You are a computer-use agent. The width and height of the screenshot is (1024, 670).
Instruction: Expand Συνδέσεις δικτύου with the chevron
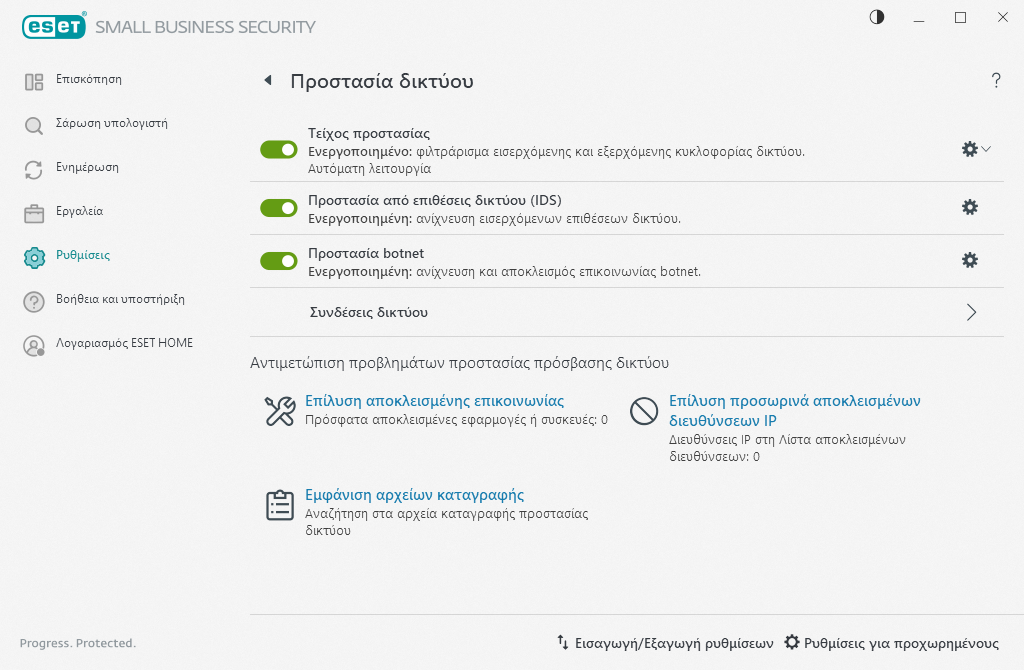coord(971,312)
